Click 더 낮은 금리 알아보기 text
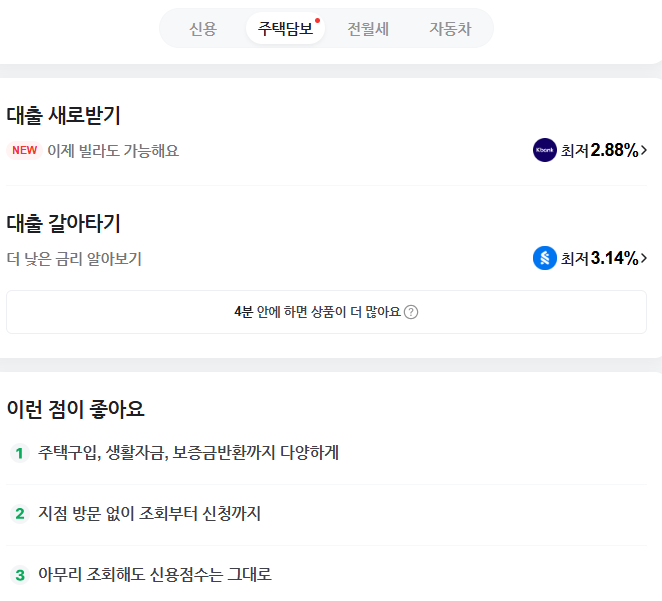Viewport: 662px width, 601px height. pos(74,259)
